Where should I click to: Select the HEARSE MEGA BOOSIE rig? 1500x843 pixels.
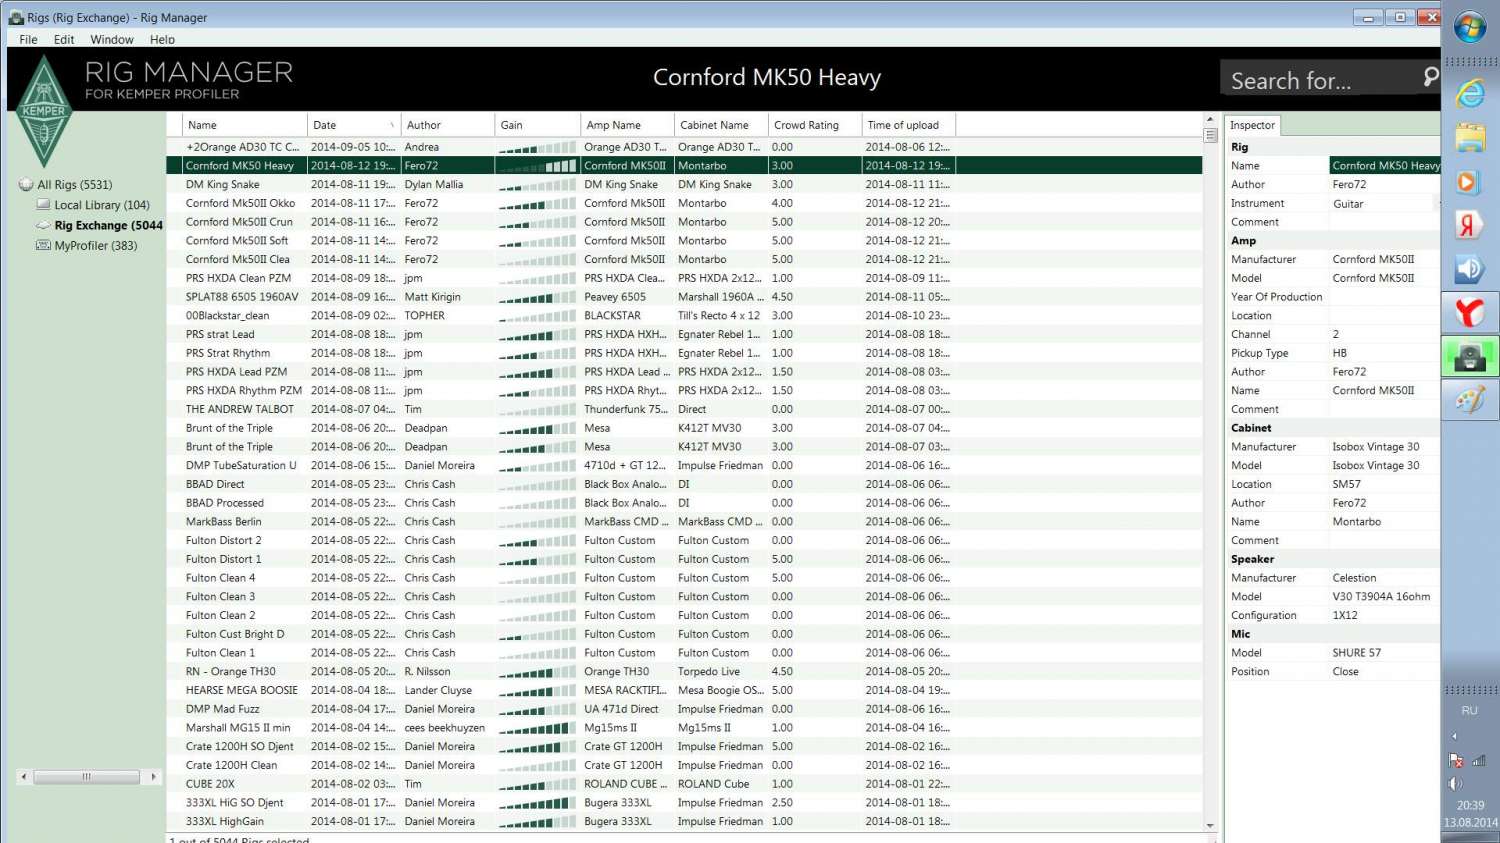pos(684,691)
